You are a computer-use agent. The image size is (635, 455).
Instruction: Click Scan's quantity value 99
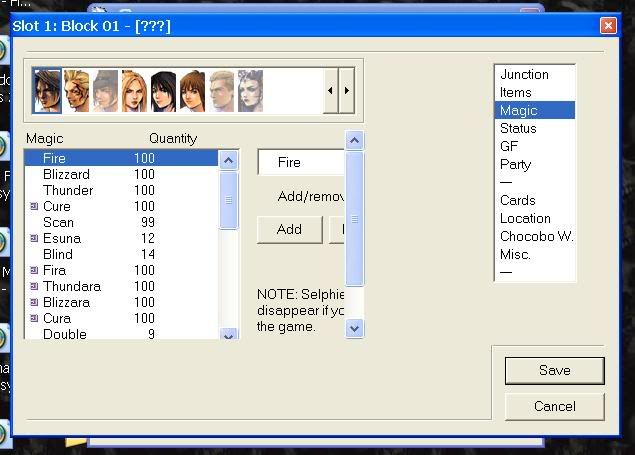148,222
